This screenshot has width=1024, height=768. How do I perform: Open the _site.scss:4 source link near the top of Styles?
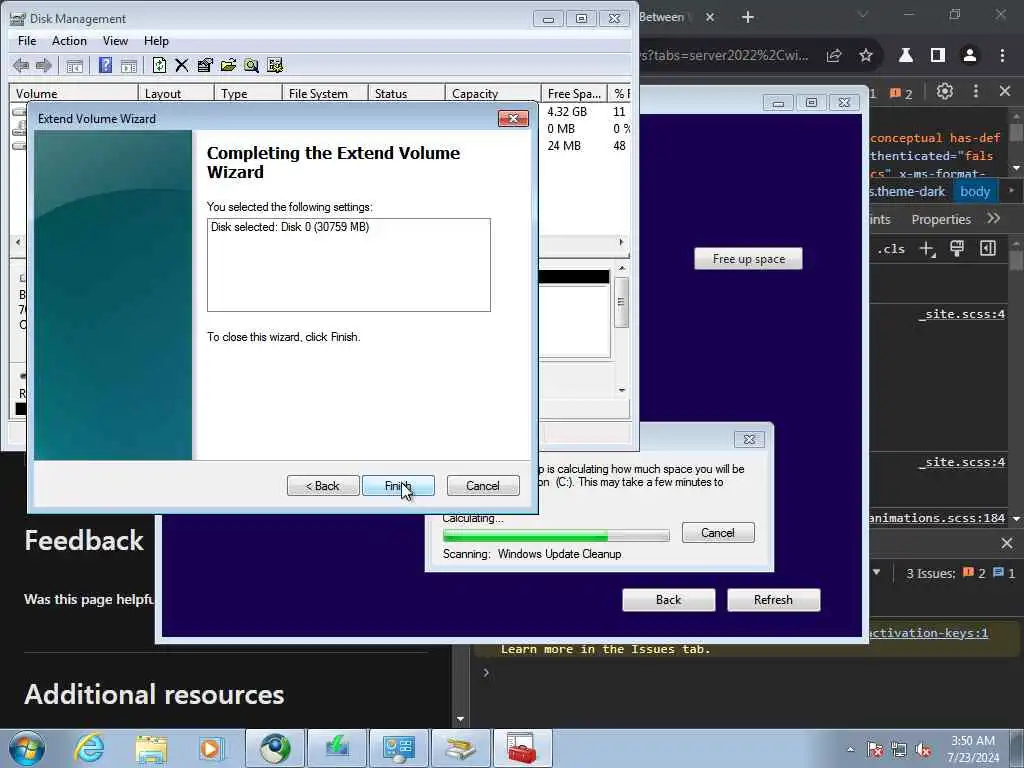pos(962,314)
